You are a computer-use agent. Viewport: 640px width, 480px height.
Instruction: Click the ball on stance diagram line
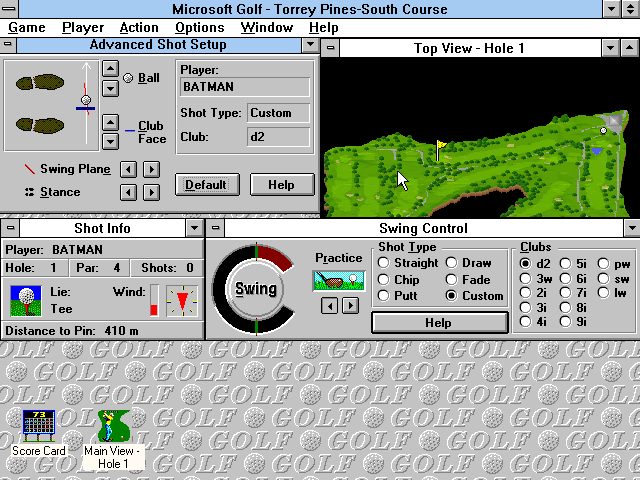tap(86, 100)
